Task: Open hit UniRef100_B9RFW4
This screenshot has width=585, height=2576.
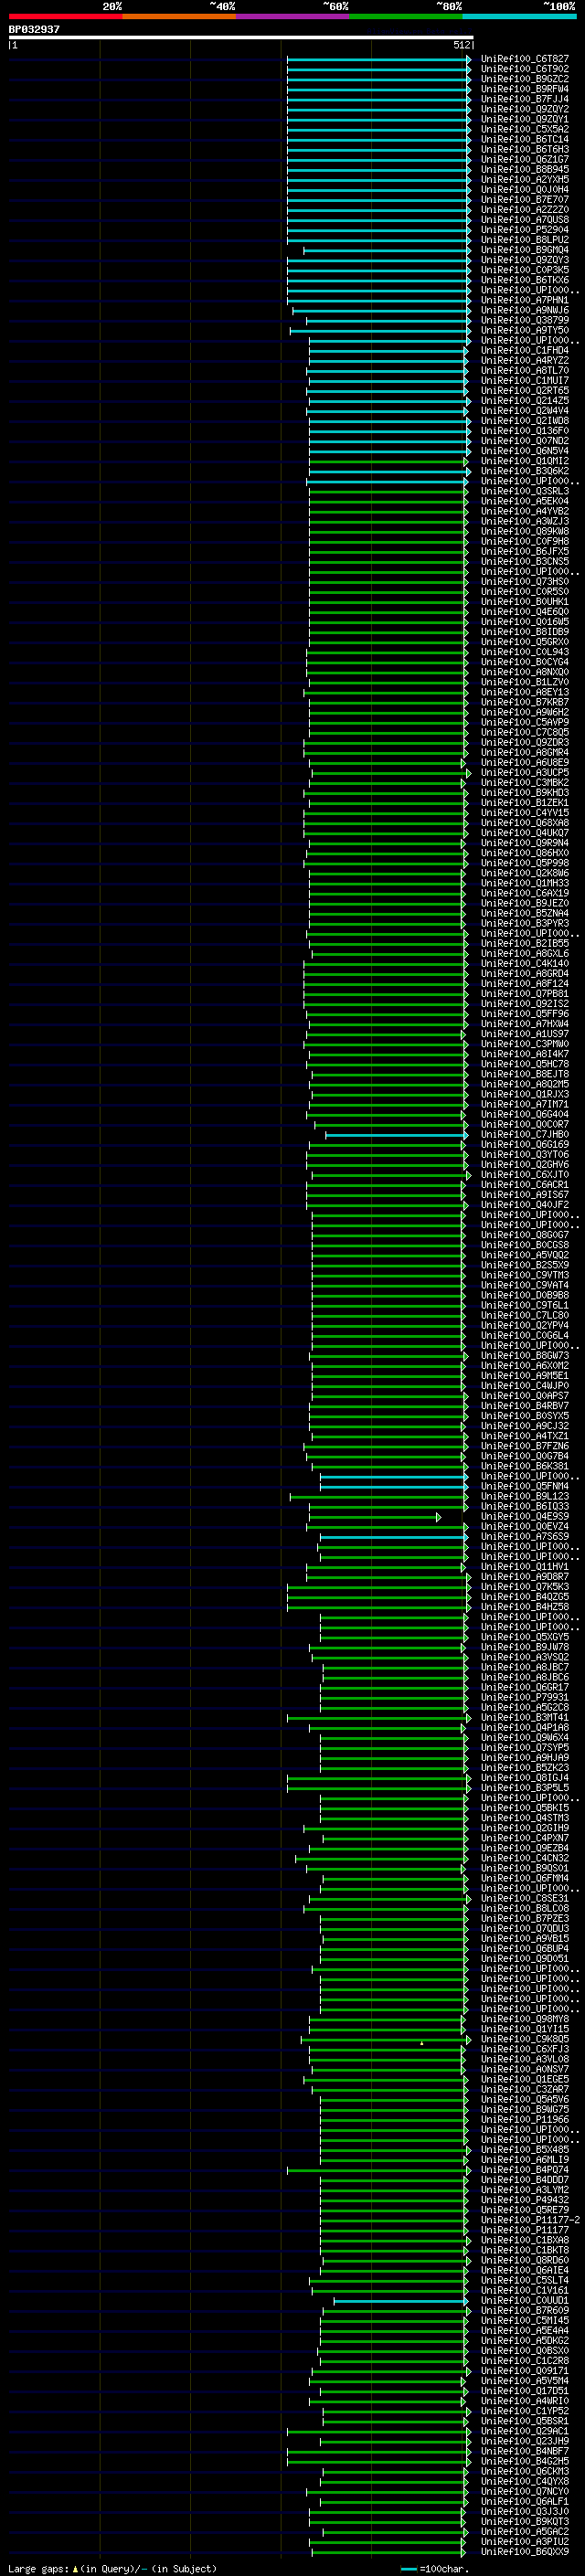Action: point(524,89)
